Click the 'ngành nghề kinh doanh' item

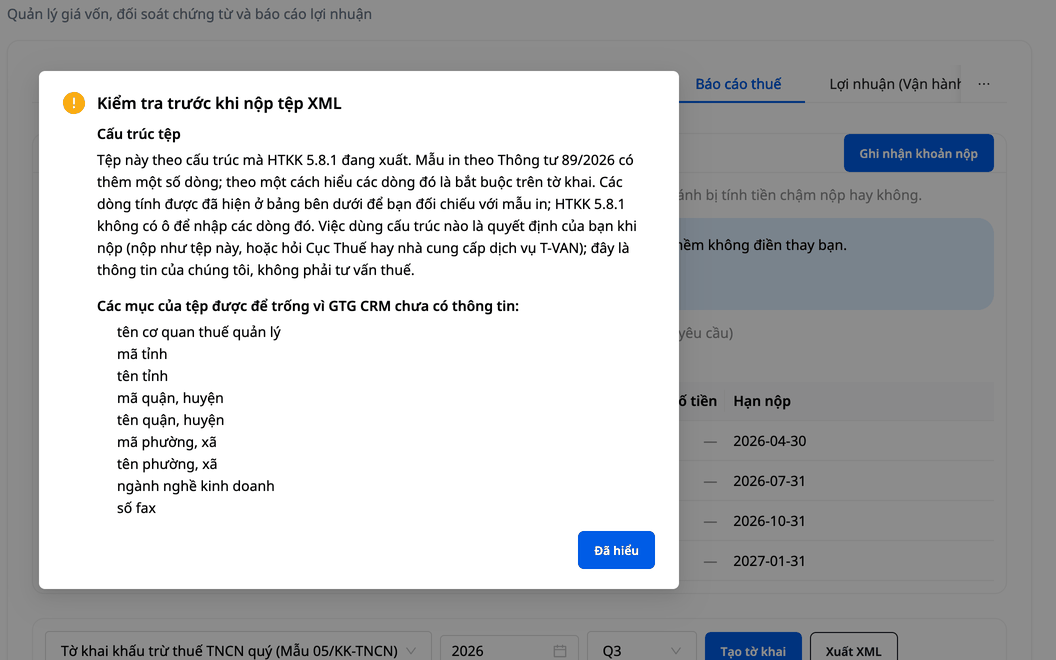coord(195,486)
